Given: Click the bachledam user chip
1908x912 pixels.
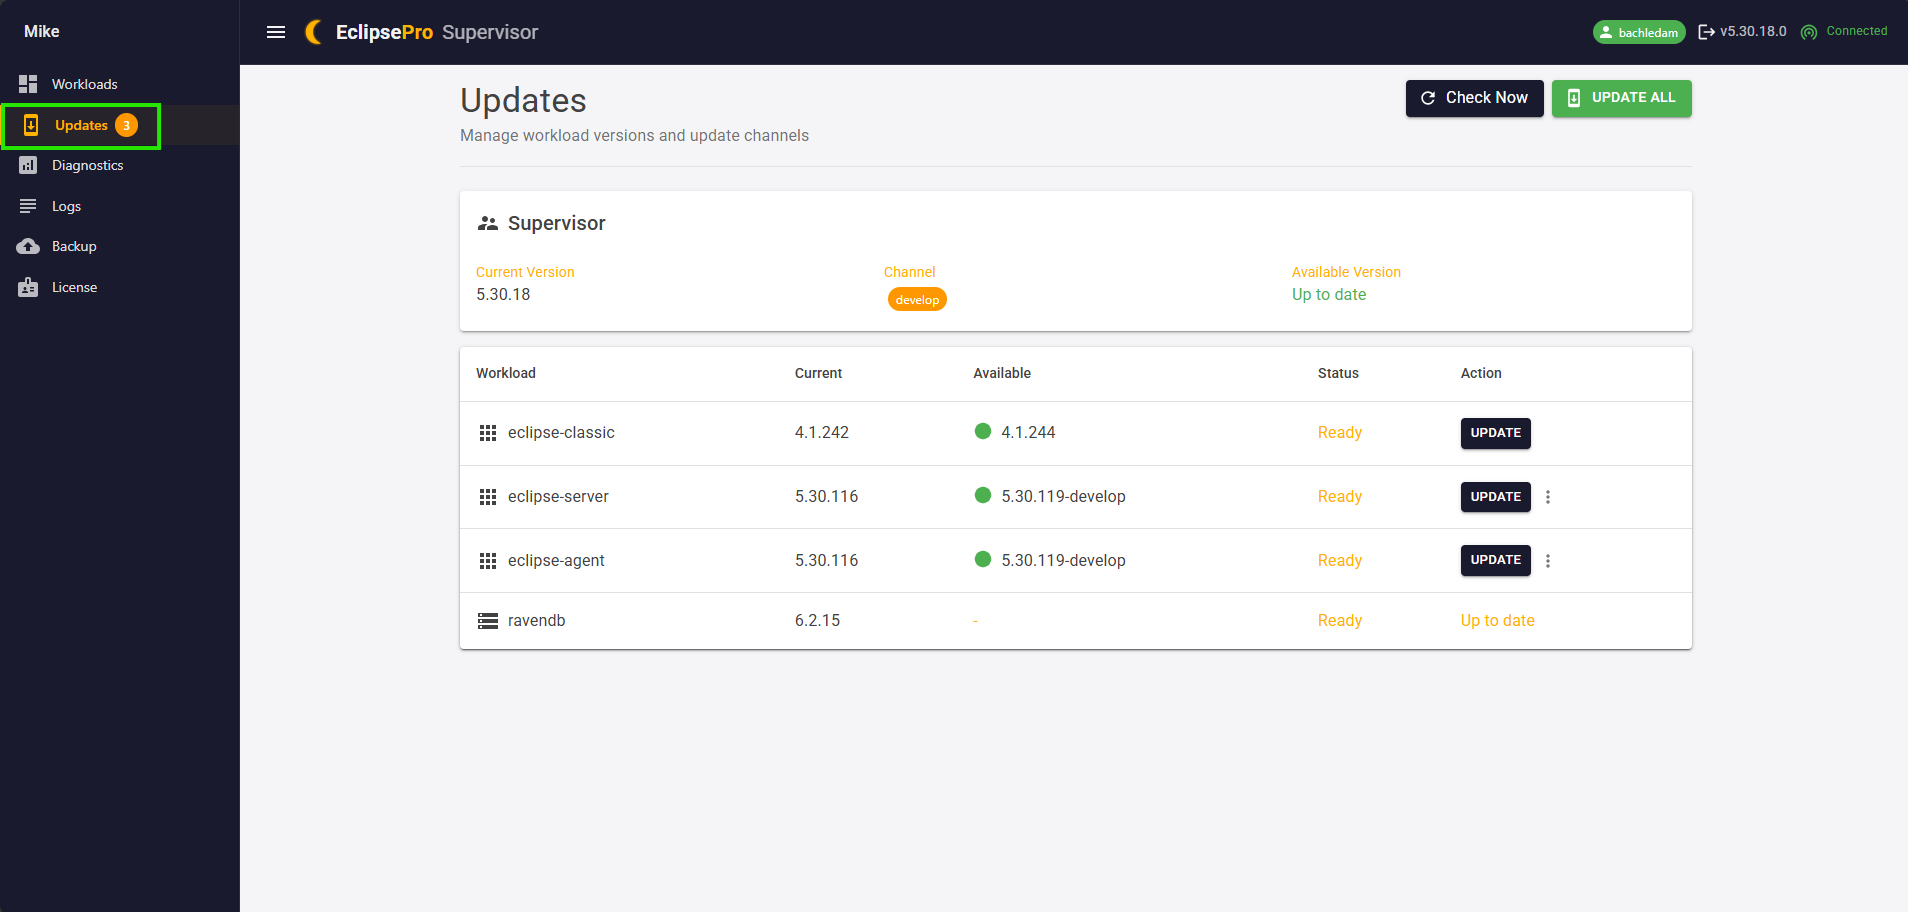Looking at the screenshot, I should [x=1639, y=32].
